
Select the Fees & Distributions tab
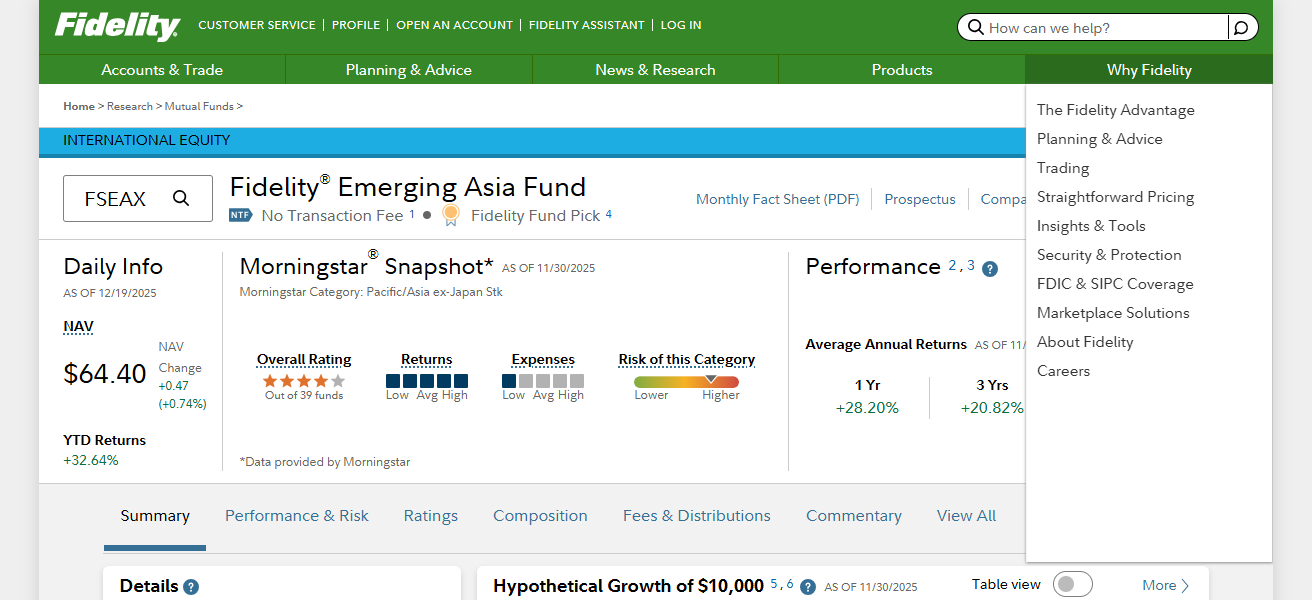697,515
